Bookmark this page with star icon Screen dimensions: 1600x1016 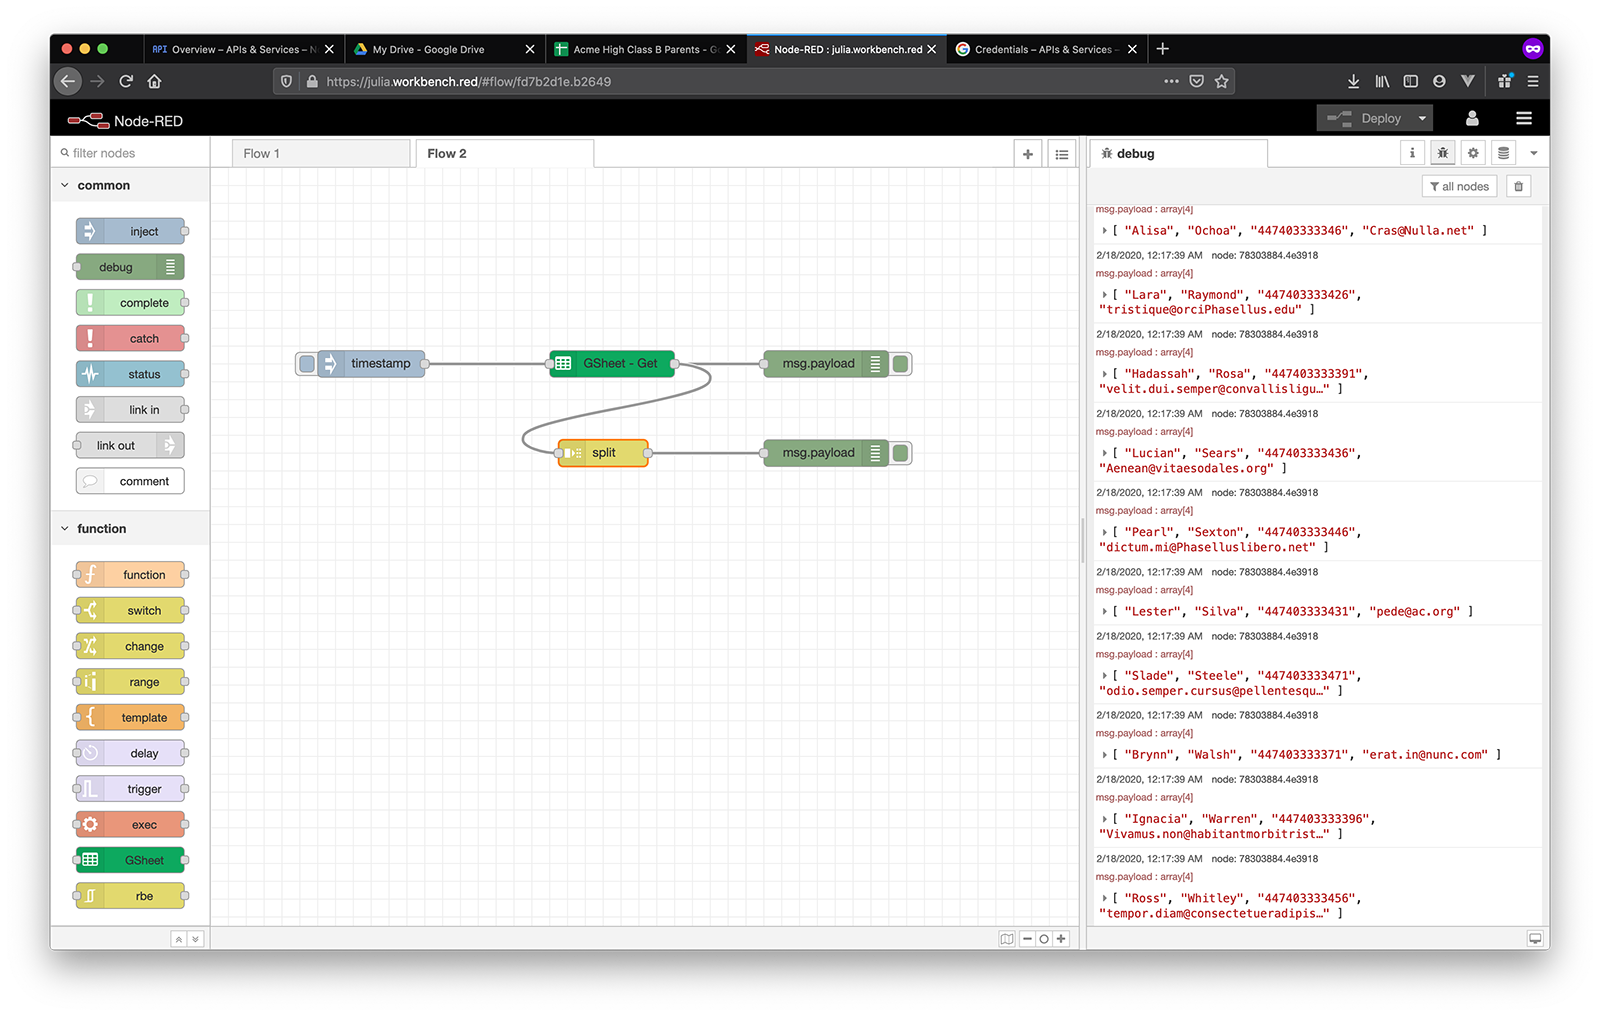(1221, 81)
